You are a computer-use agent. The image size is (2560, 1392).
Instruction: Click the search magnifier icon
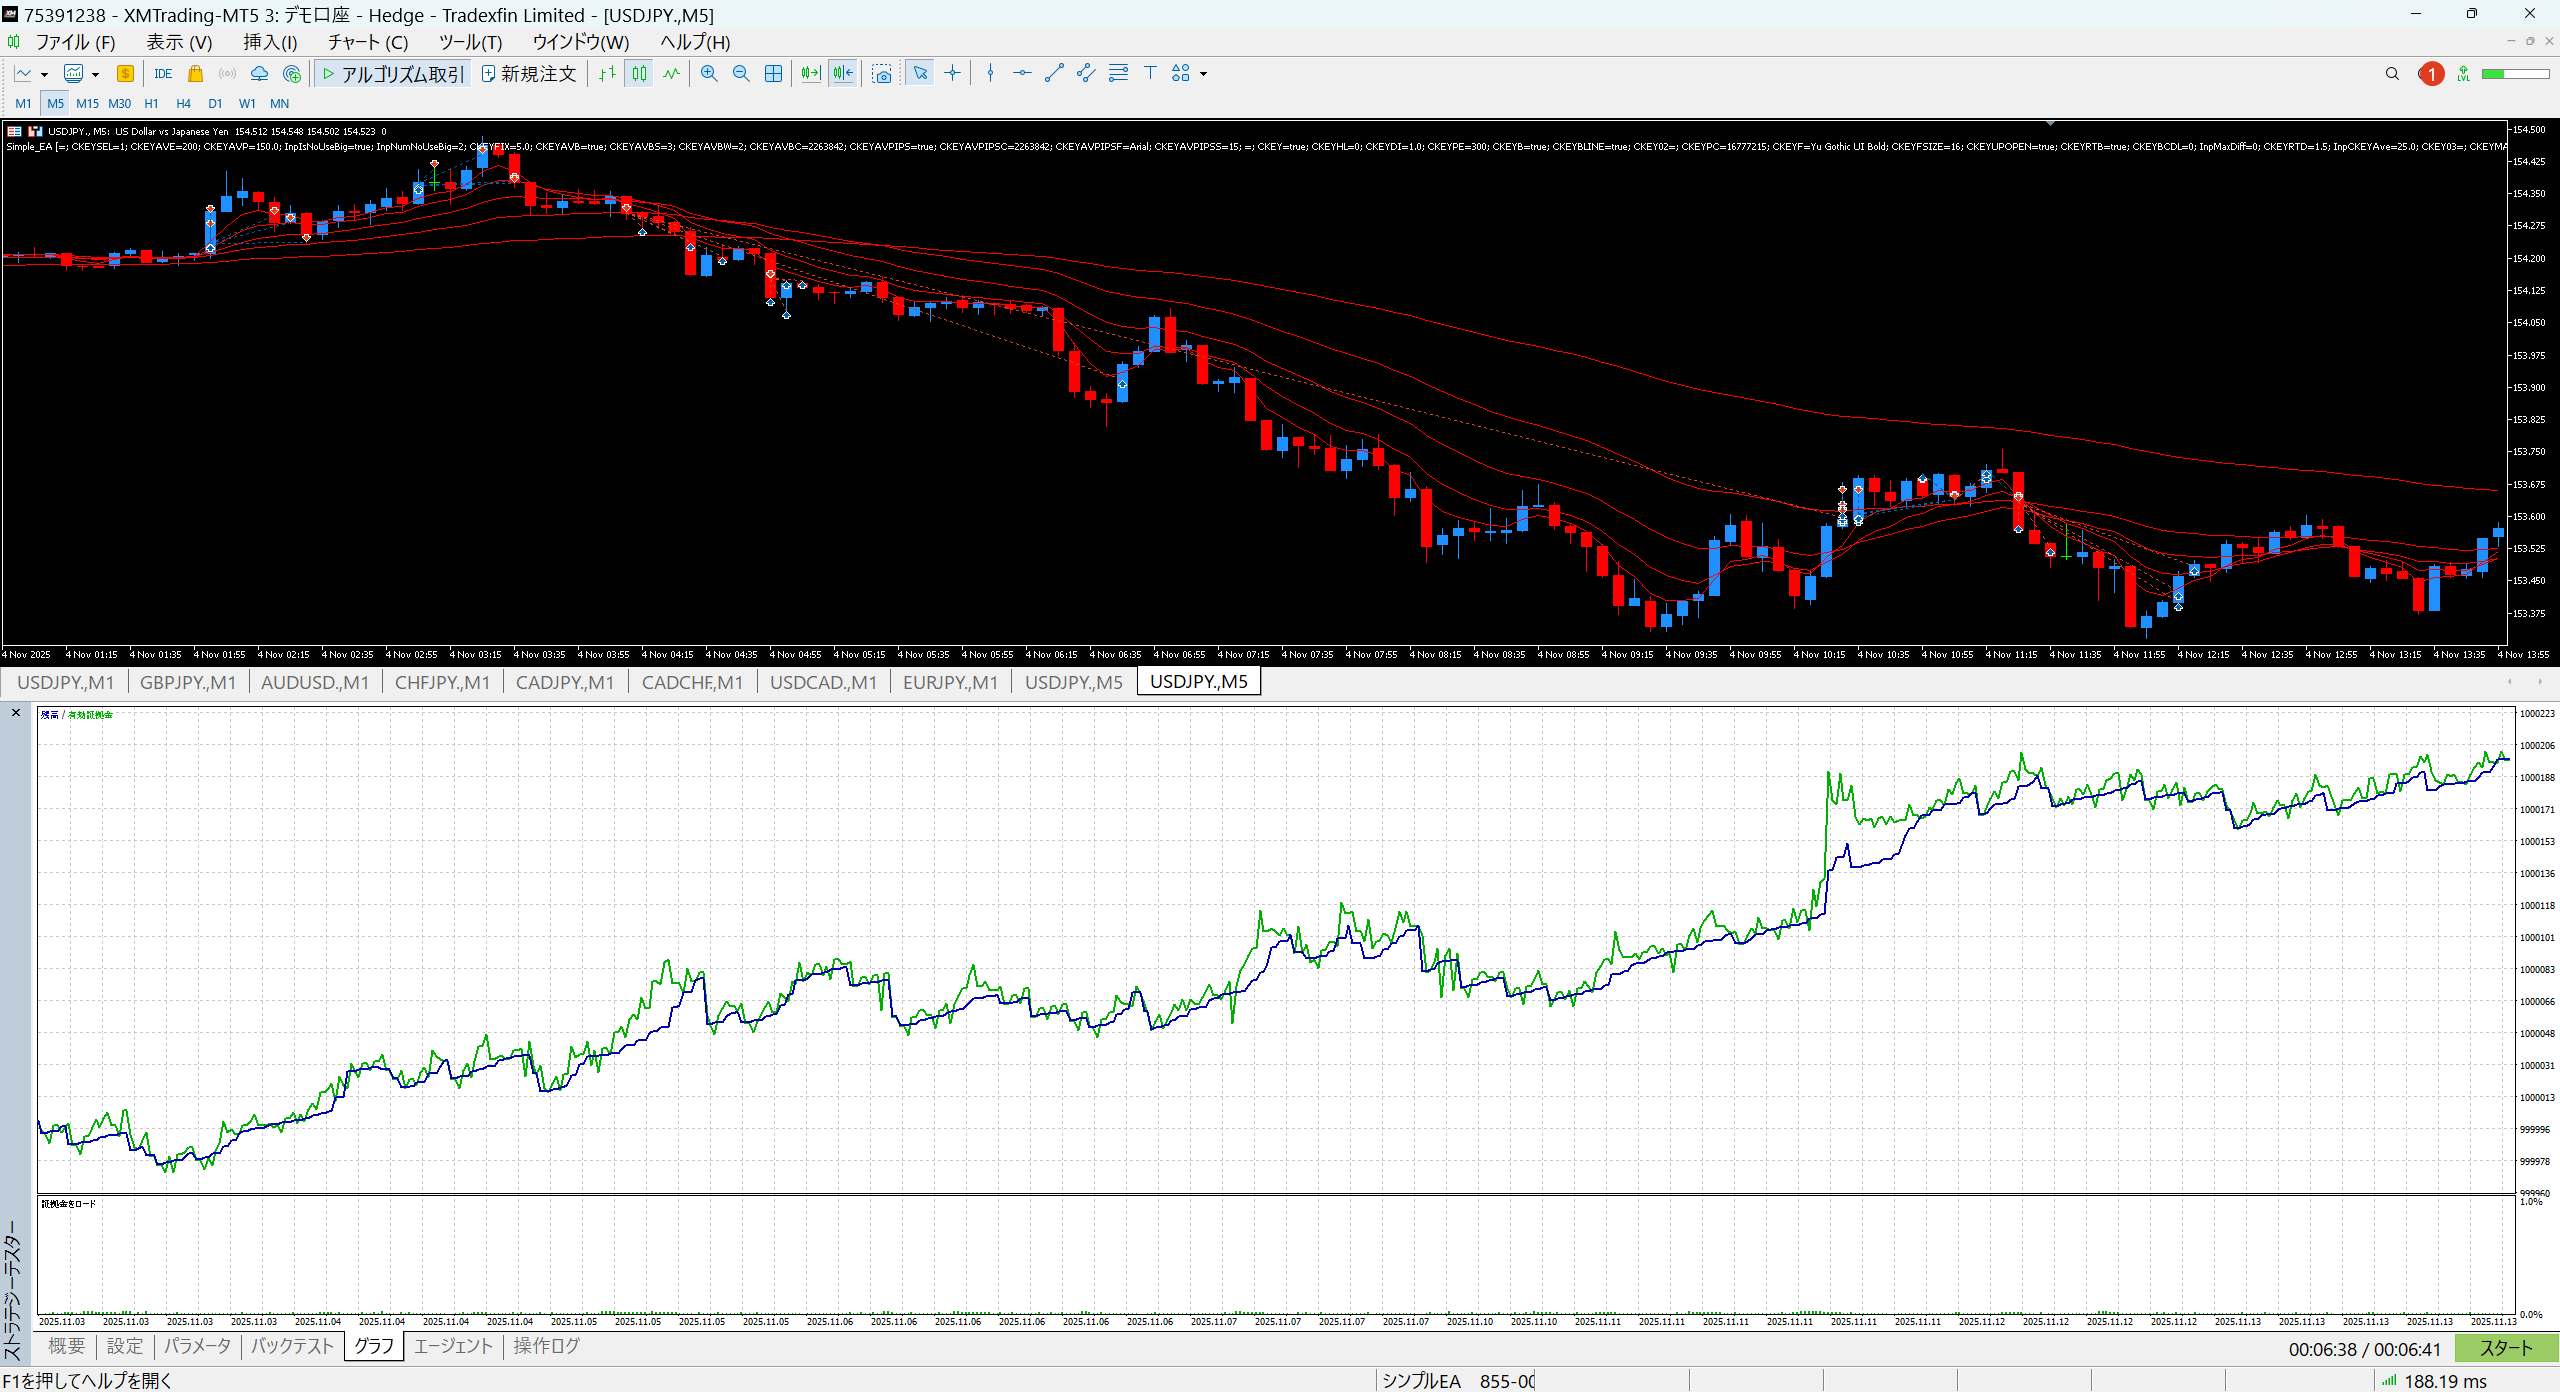click(x=2392, y=73)
